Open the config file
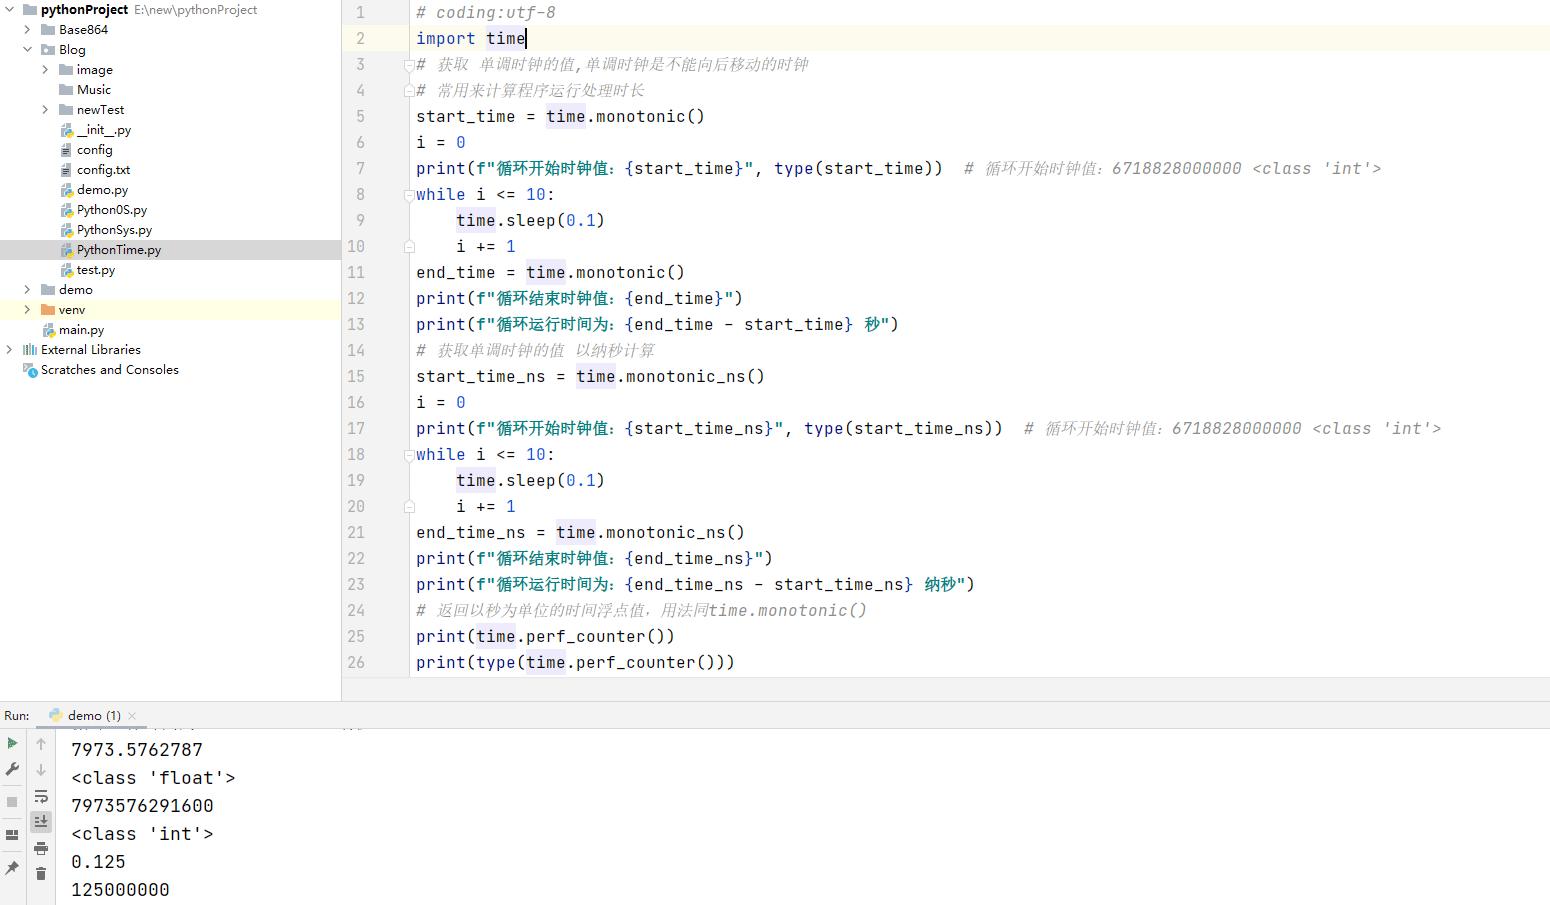This screenshot has width=1550, height=905. pos(95,150)
